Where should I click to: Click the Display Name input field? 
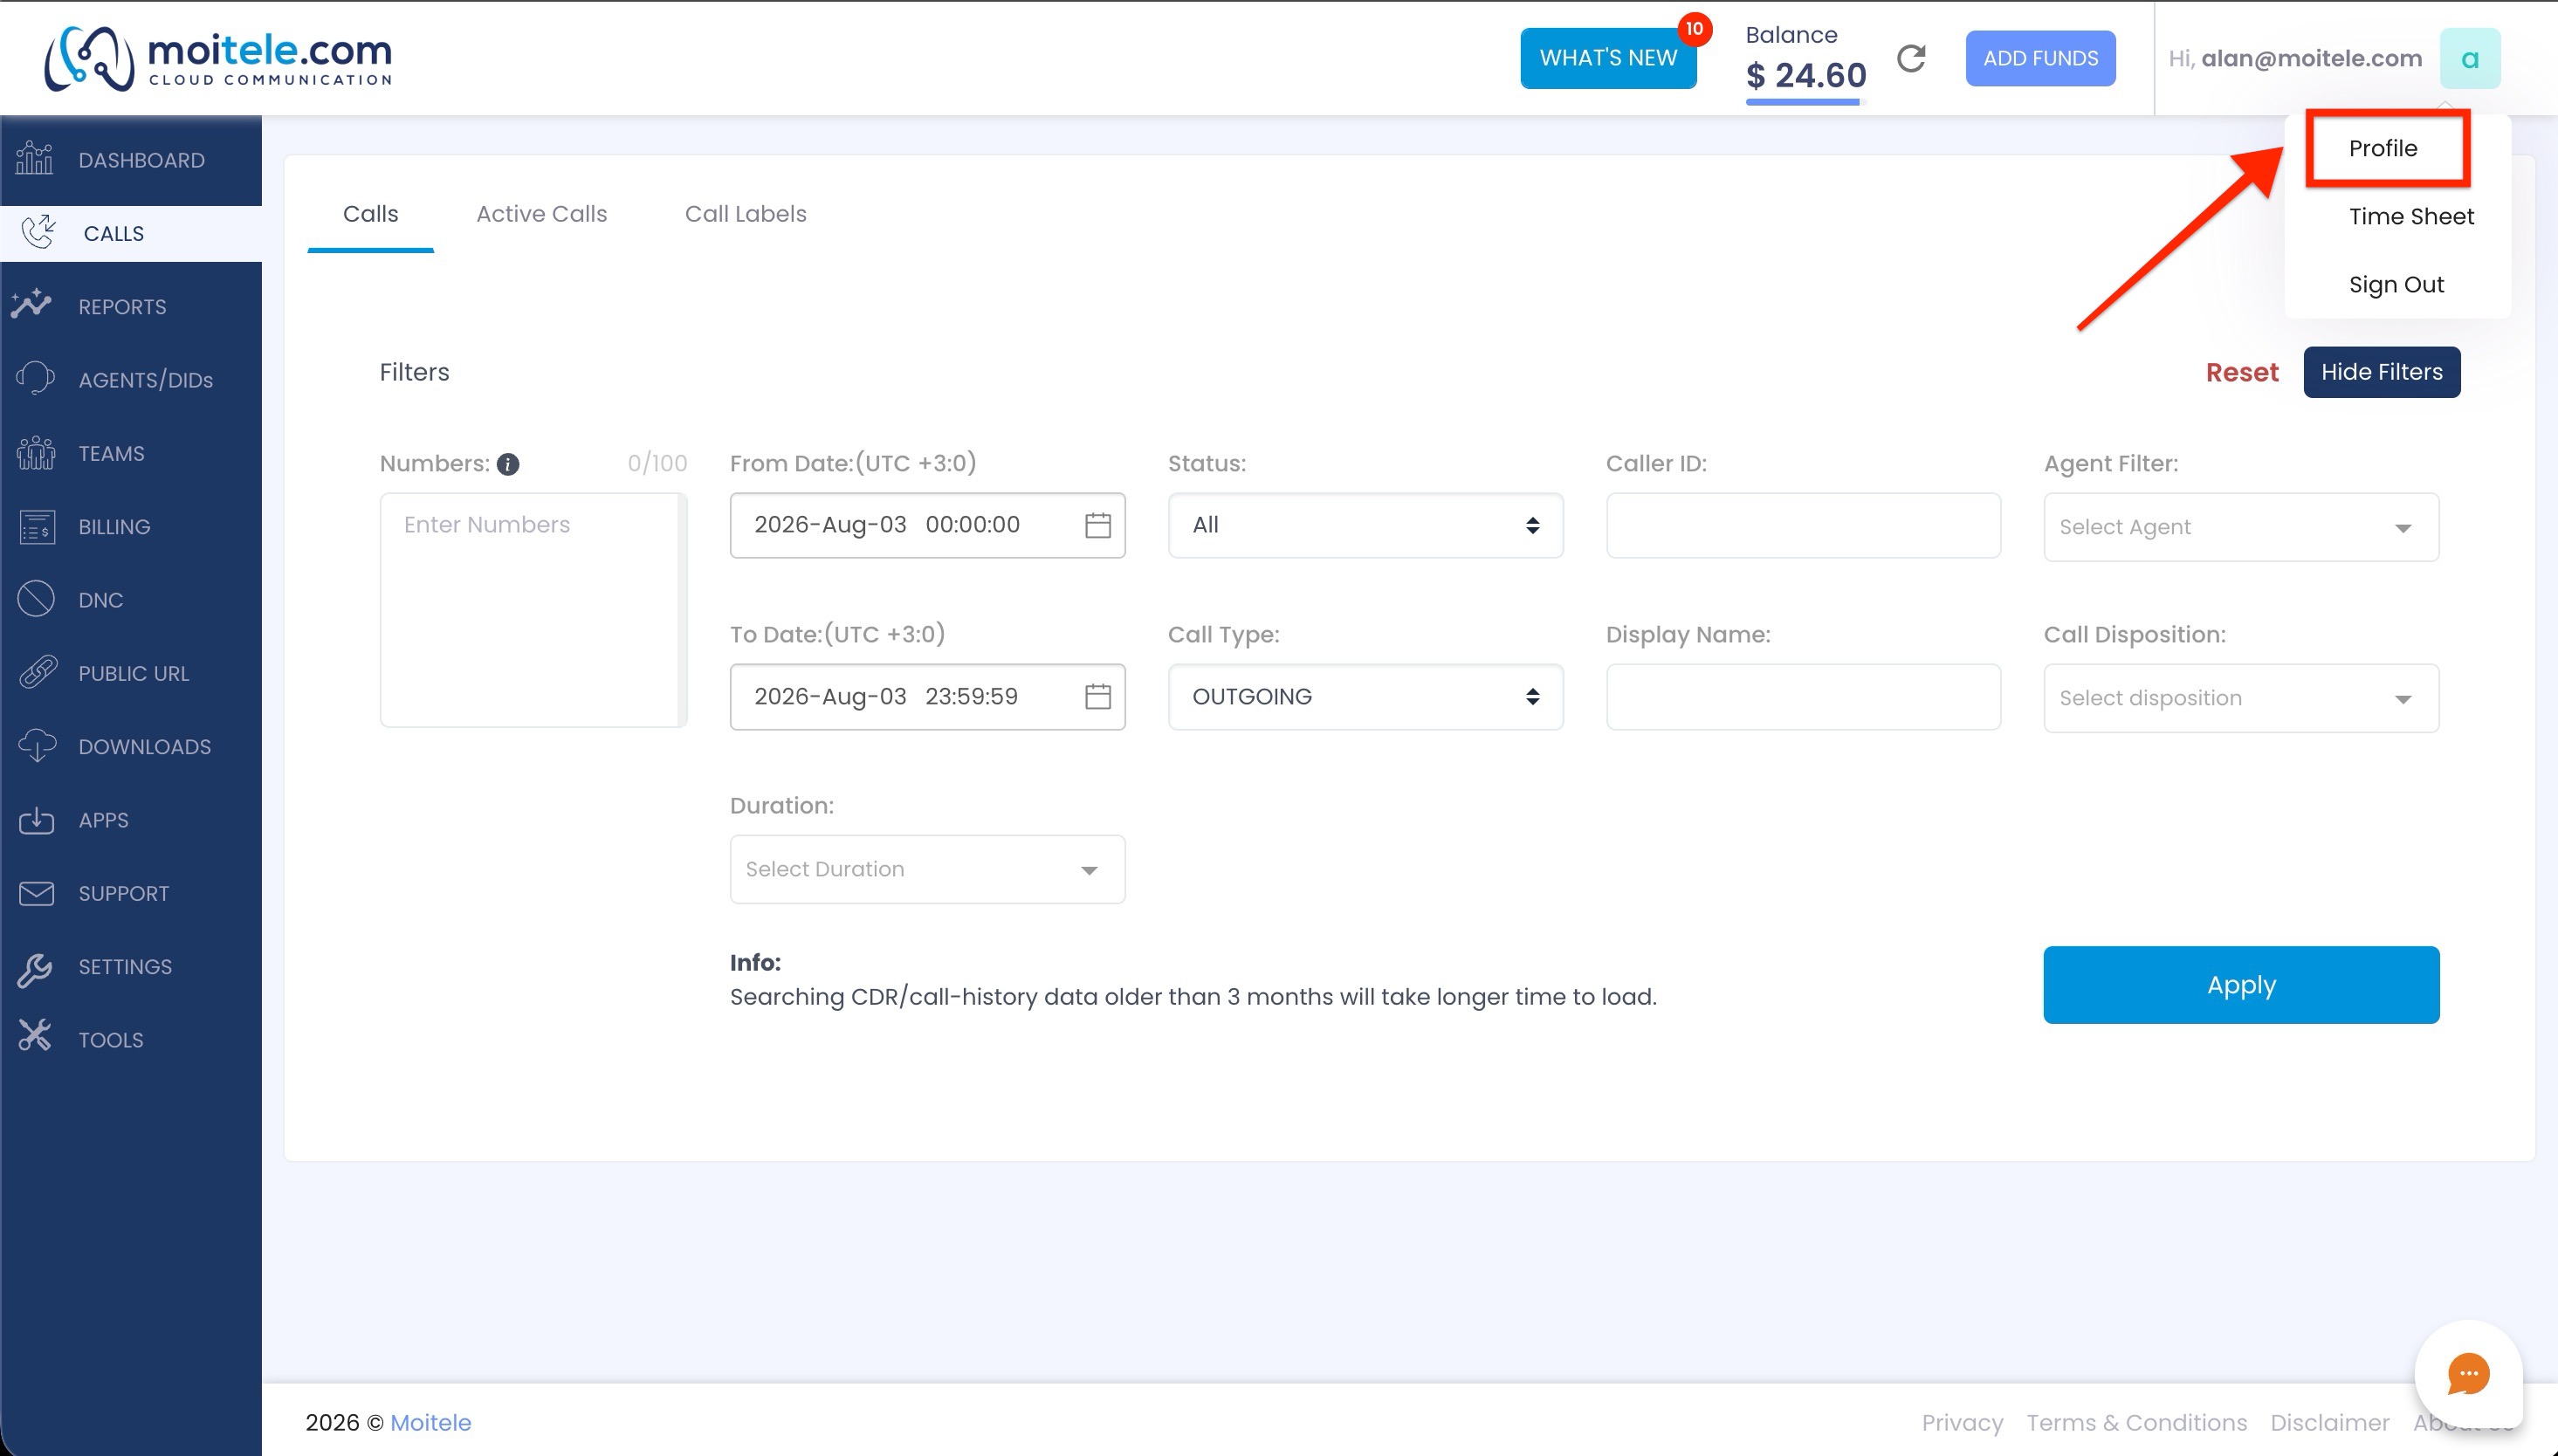(1802, 696)
